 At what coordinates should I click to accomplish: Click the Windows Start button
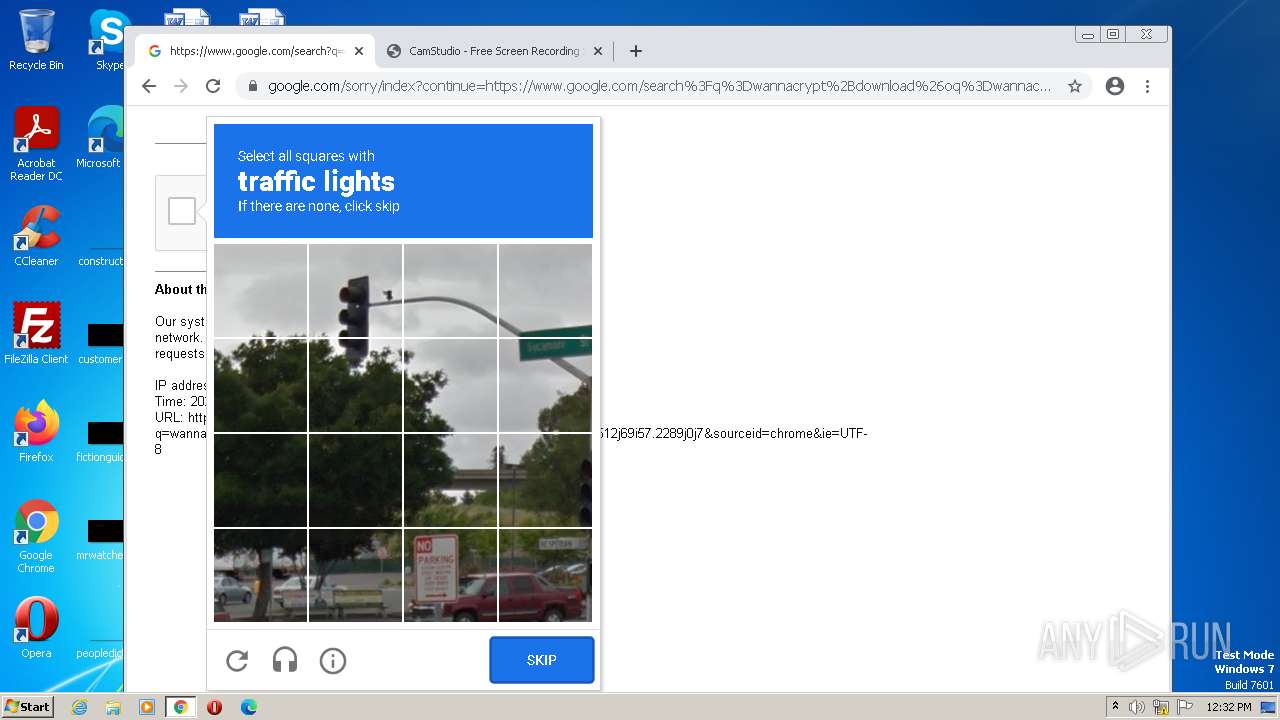pyautogui.click(x=28, y=707)
